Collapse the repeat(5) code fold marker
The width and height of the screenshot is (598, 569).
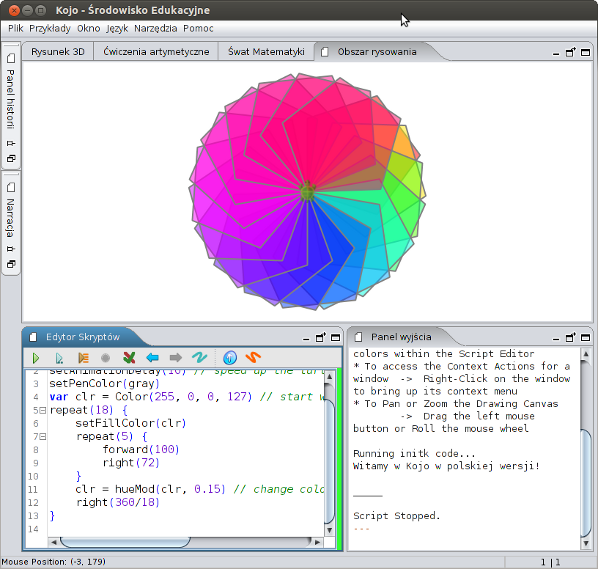pyautogui.click(x=43, y=437)
